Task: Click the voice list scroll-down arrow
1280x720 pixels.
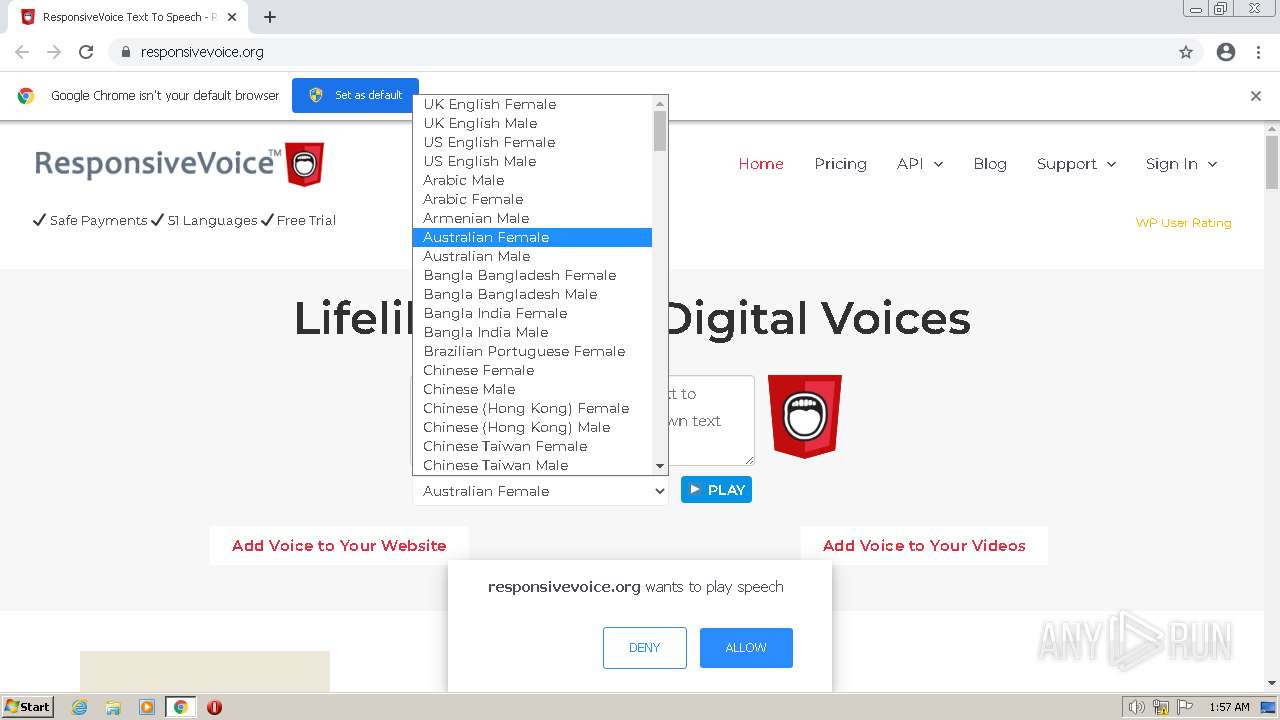Action: pyautogui.click(x=660, y=466)
